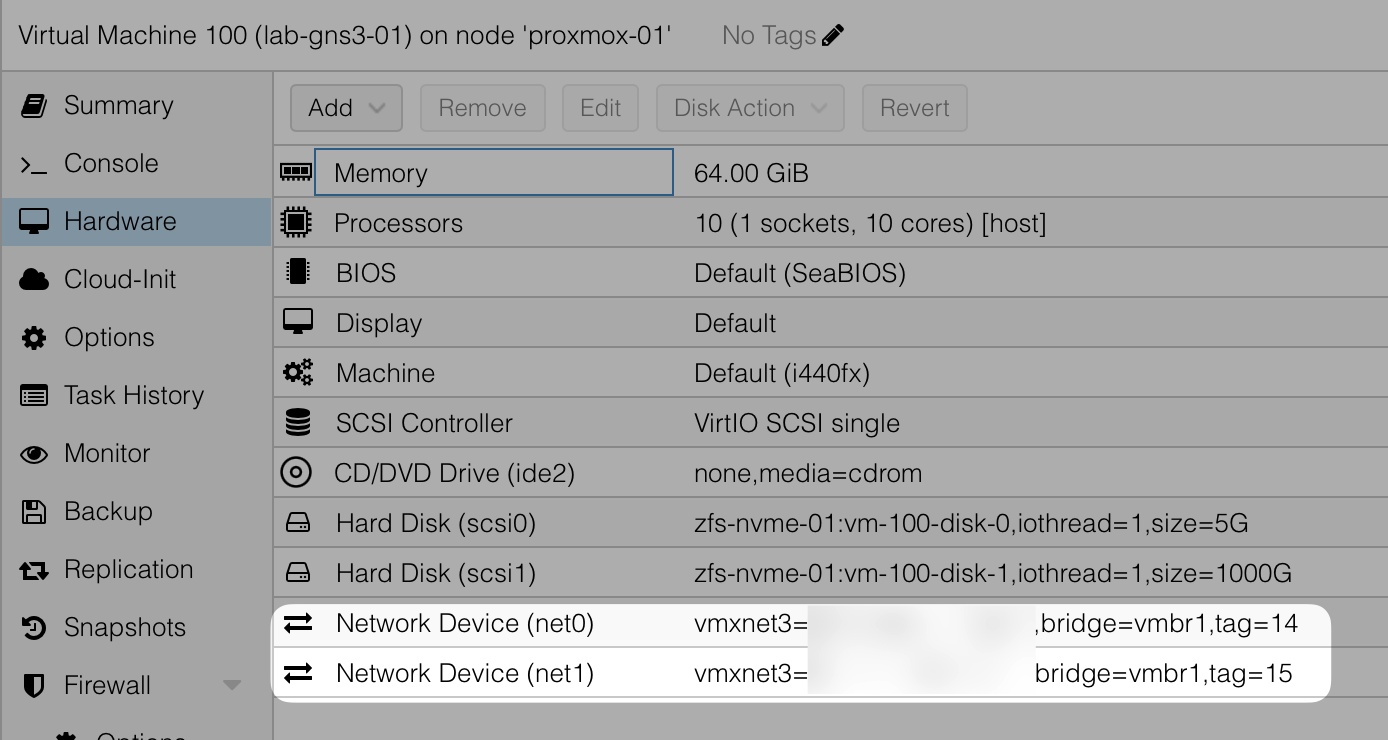
Task: Switch to the Replication tab
Action: tap(128, 570)
